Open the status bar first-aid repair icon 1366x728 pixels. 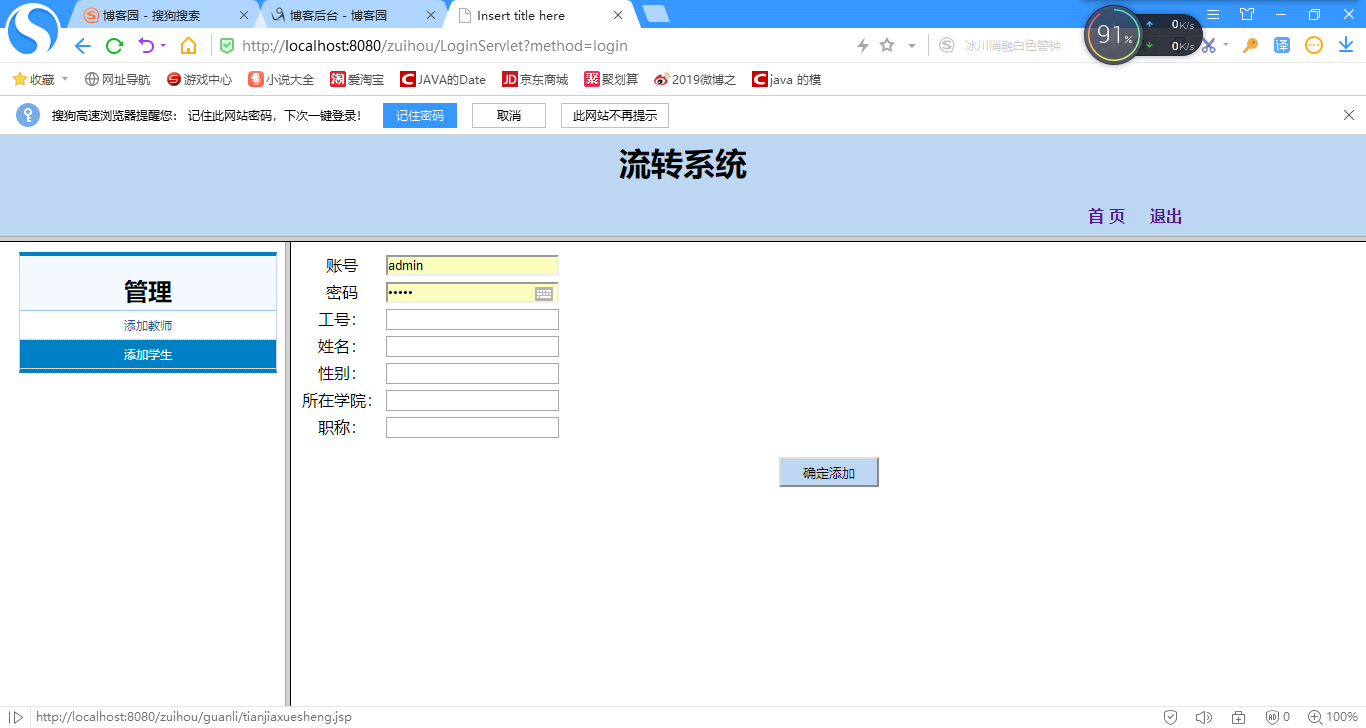click(x=1238, y=717)
